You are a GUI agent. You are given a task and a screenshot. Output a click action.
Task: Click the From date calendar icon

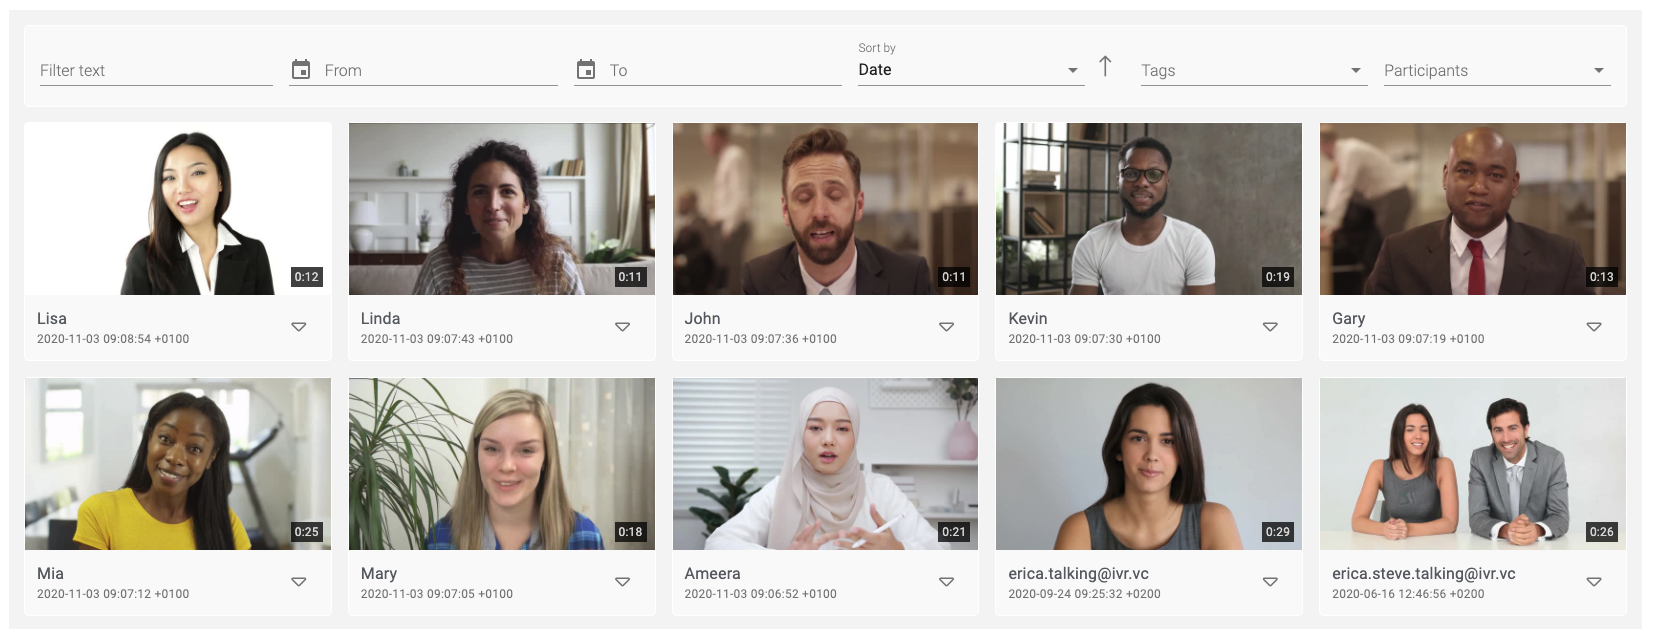point(301,69)
